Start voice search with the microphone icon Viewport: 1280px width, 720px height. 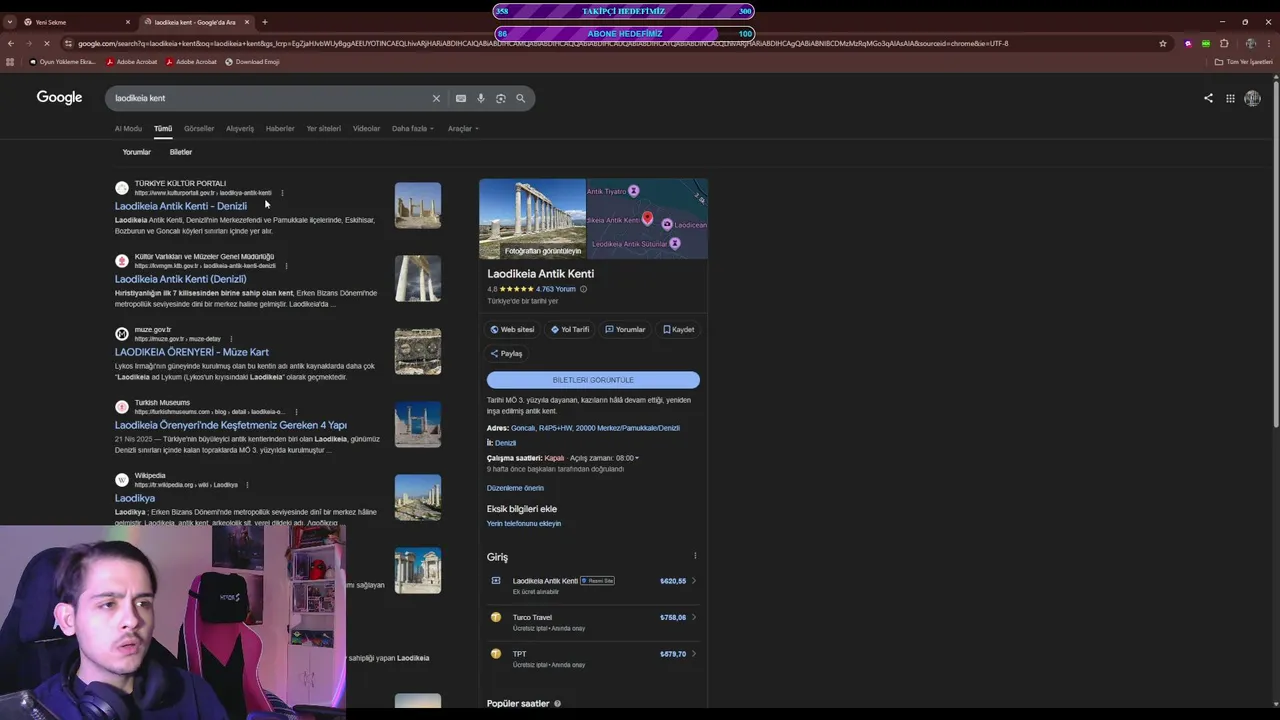point(481,98)
